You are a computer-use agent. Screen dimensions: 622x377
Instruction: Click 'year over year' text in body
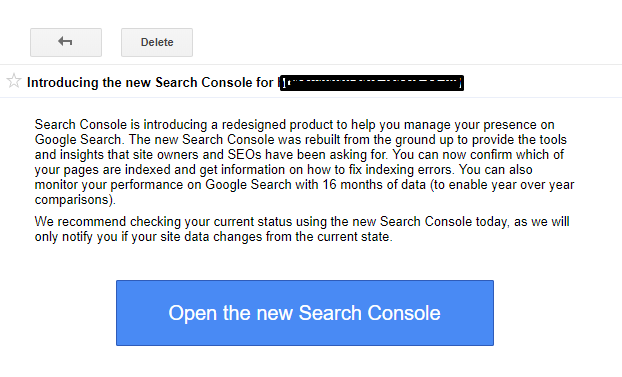533,185
